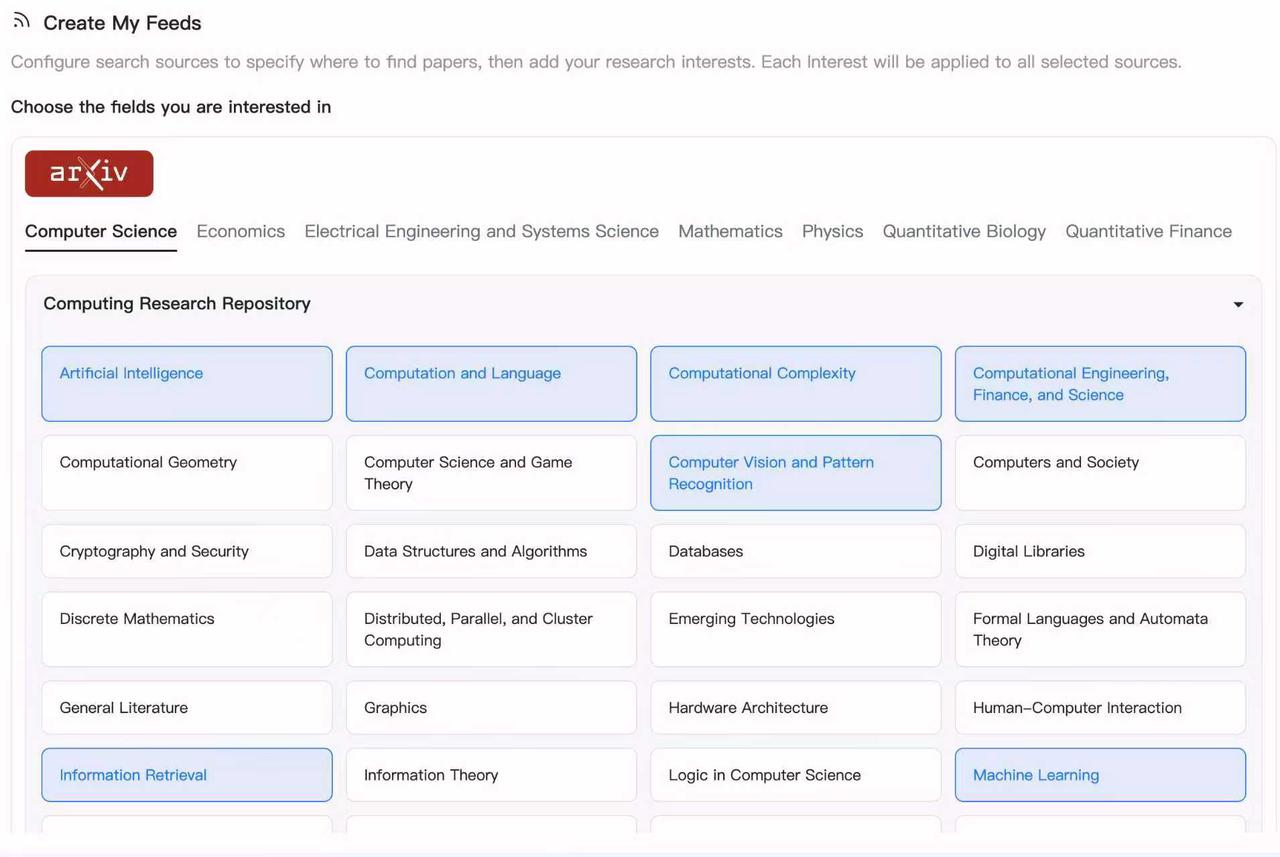This screenshot has width=1280, height=857.
Task: Open Electrical Engineering and Systems Science tab
Action: [x=482, y=231]
